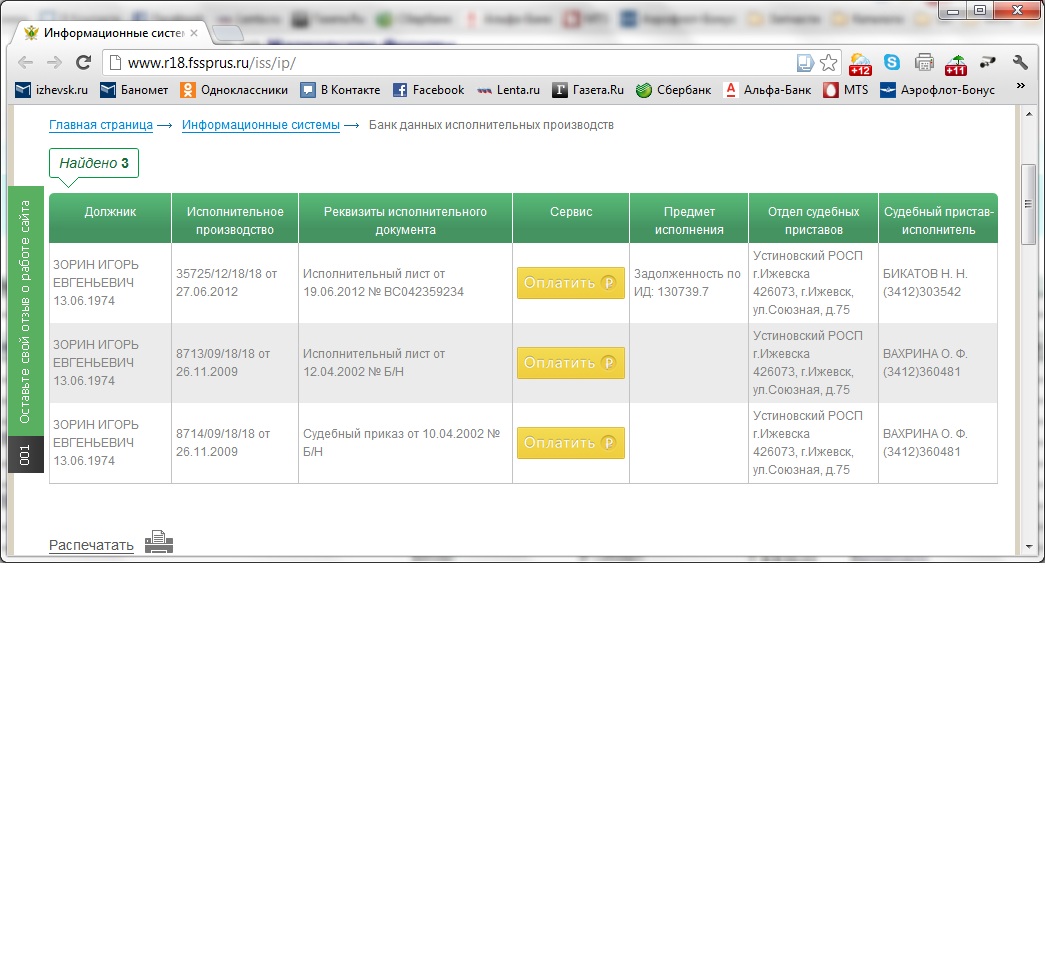The width and height of the screenshot is (1045, 980).
Task: Open the Баномет bookmark
Action: point(134,90)
